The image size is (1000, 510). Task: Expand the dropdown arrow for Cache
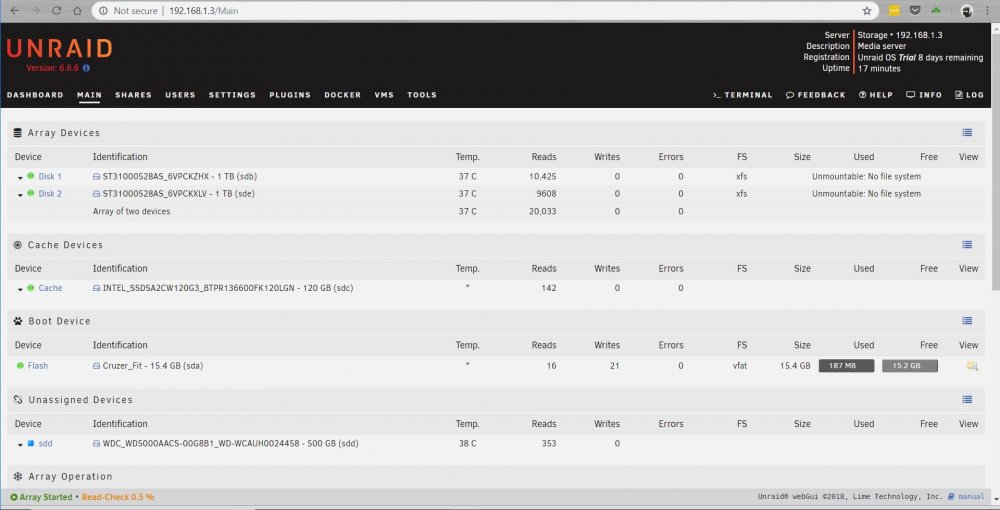pos(20,289)
